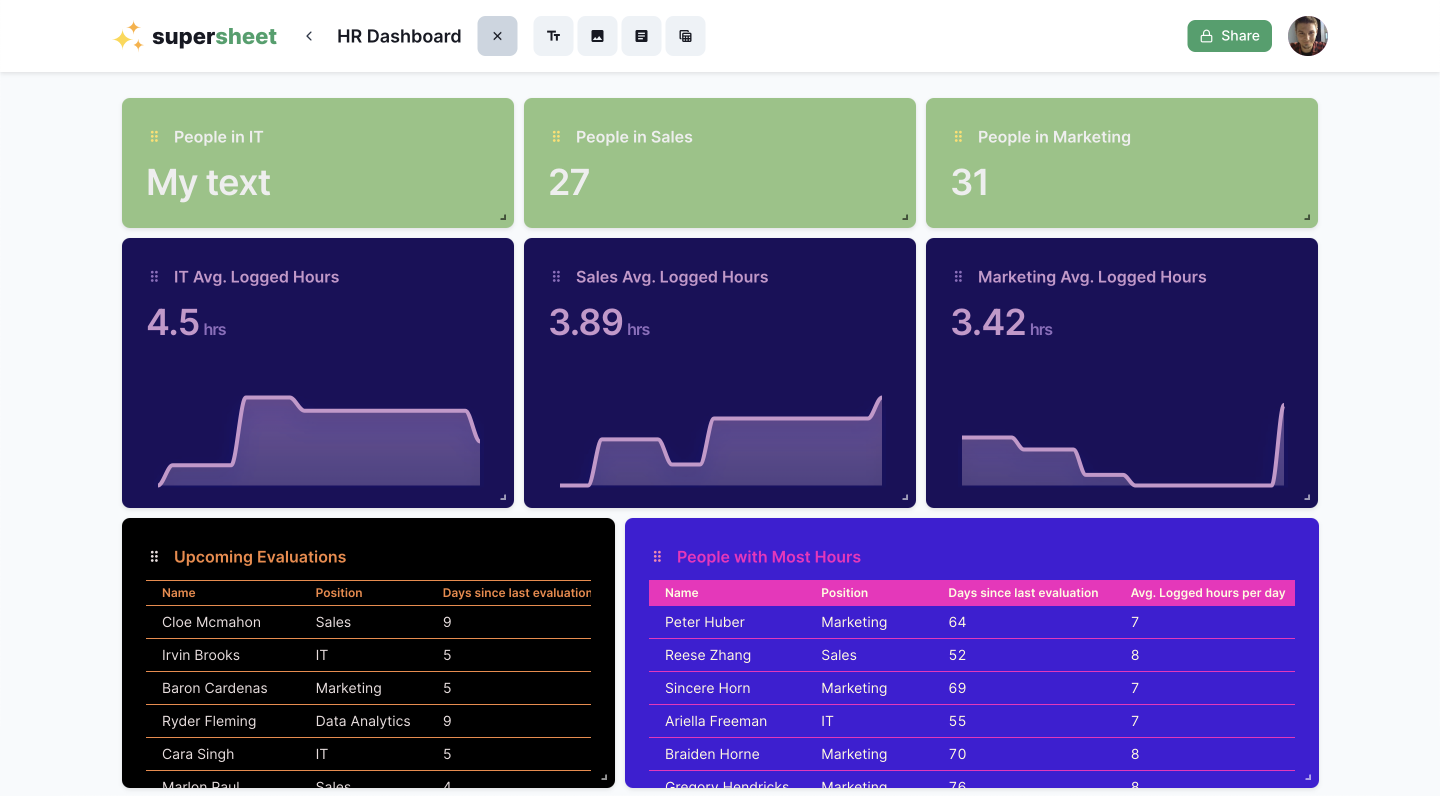Click the 3.42 hrs value

click(x=1001, y=323)
